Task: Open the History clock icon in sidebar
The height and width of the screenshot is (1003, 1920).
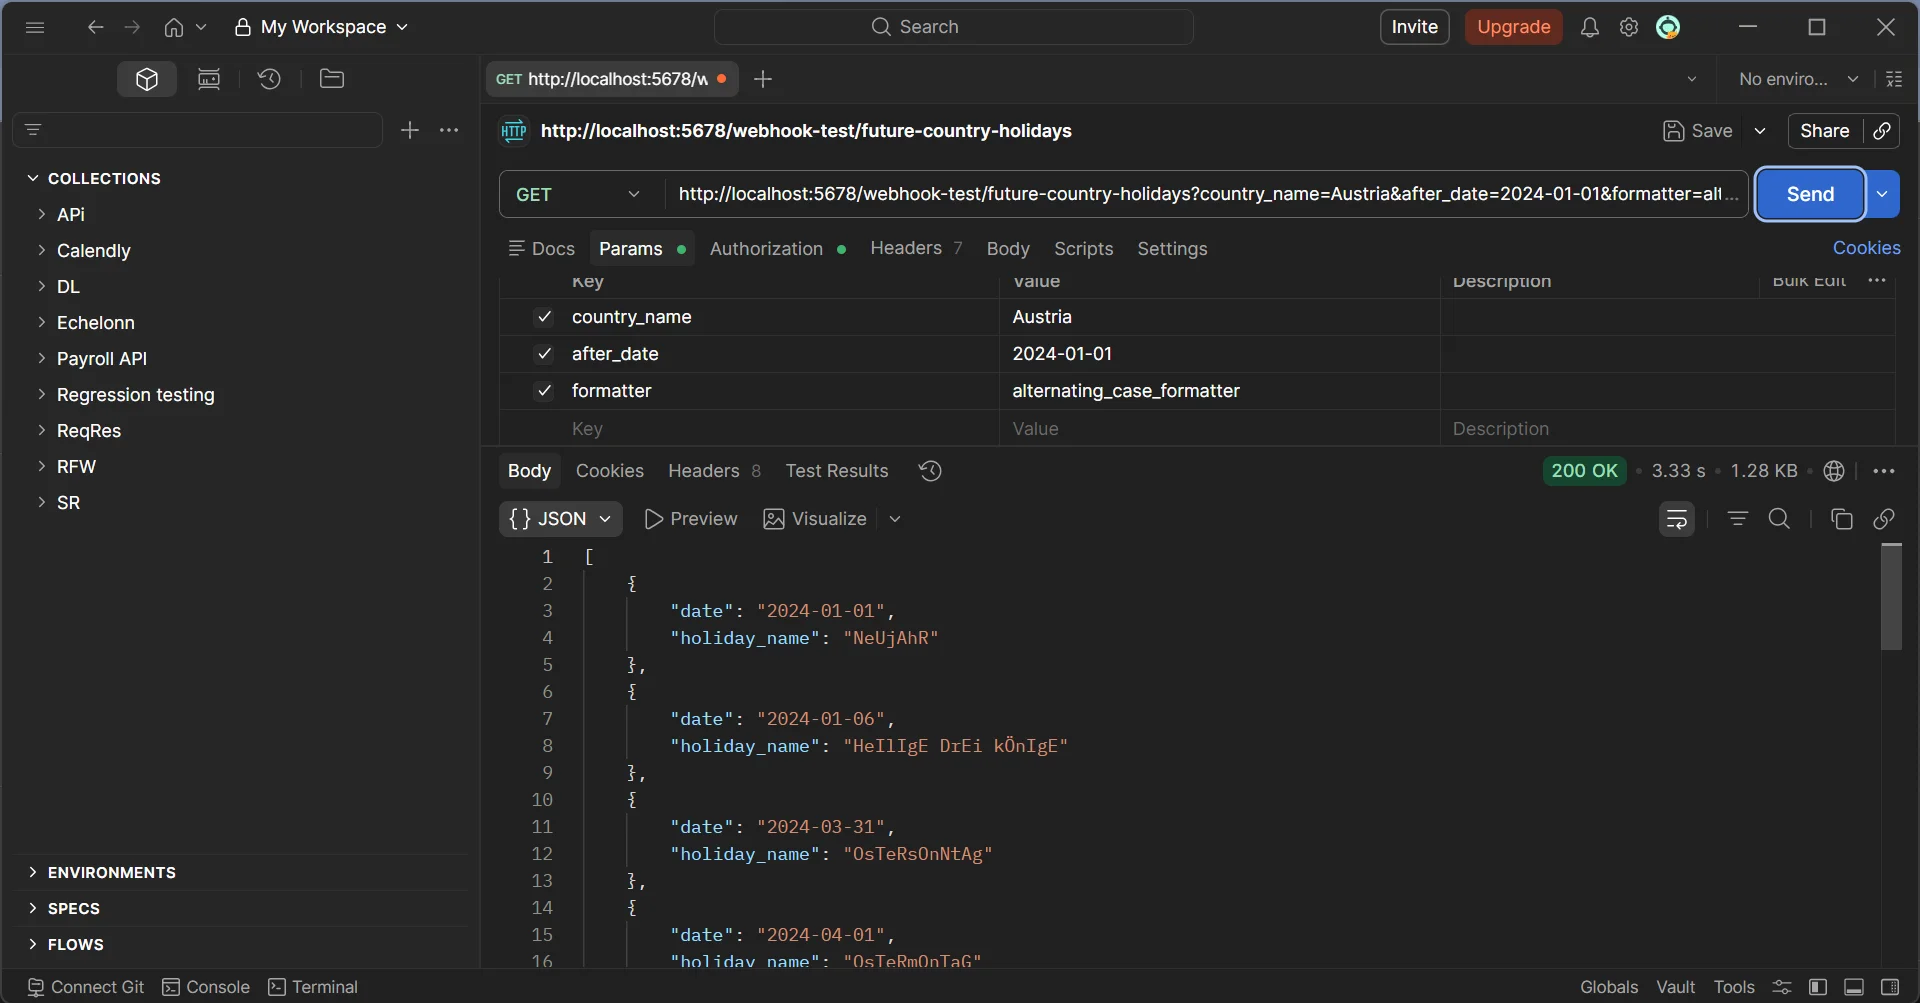Action: click(269, 79)
